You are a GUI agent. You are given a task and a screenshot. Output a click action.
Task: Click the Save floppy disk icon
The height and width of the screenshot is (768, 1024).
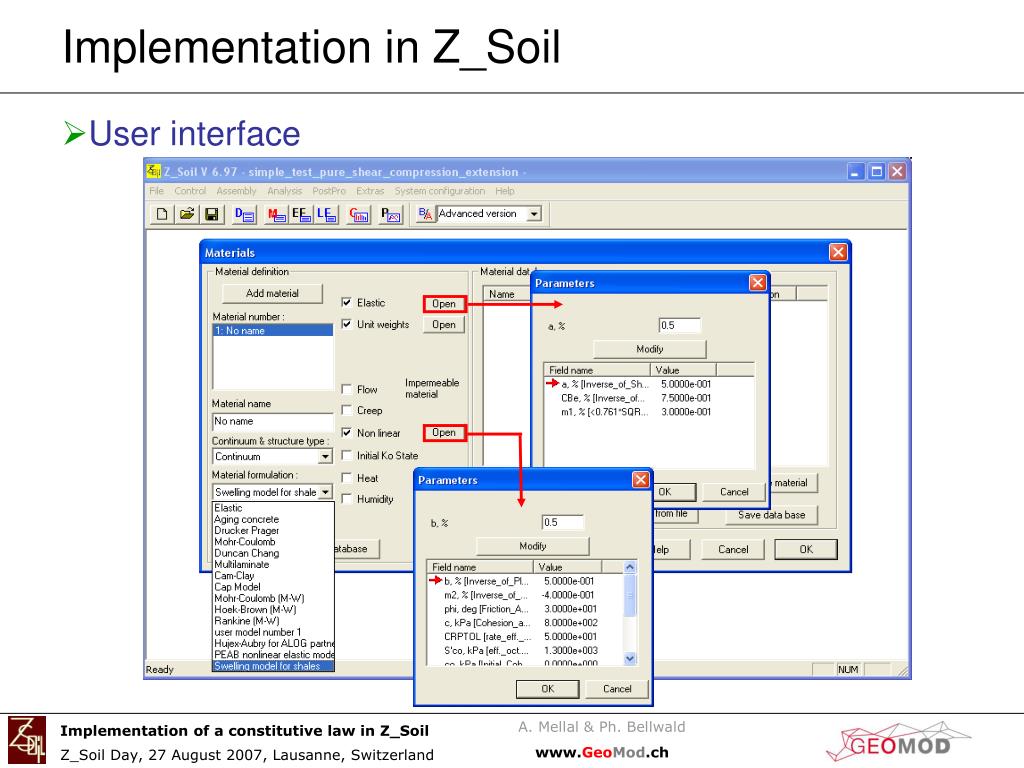212,214
